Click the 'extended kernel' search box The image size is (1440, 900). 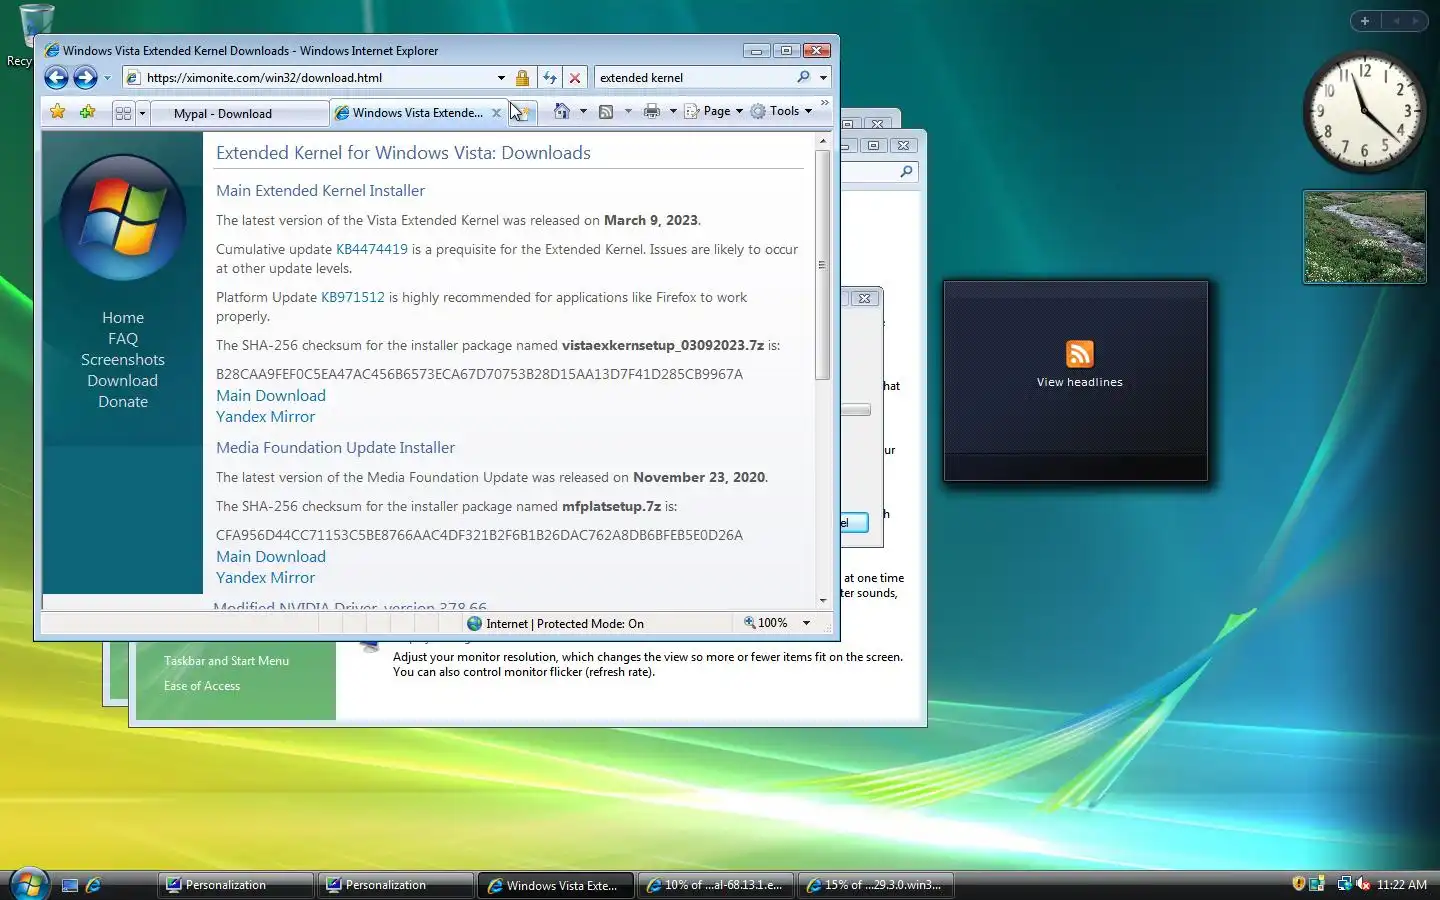pyautogui.click(x=695, y=77)
